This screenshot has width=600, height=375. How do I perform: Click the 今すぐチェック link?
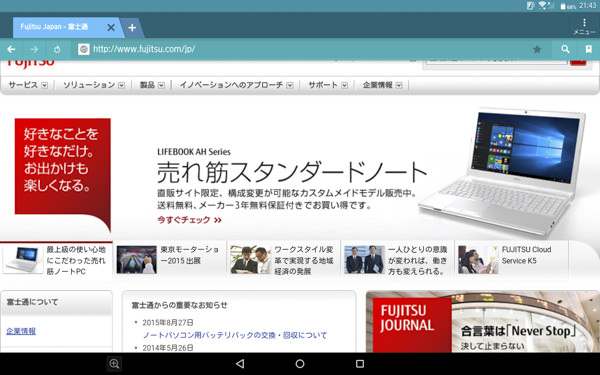coord(189,220)
